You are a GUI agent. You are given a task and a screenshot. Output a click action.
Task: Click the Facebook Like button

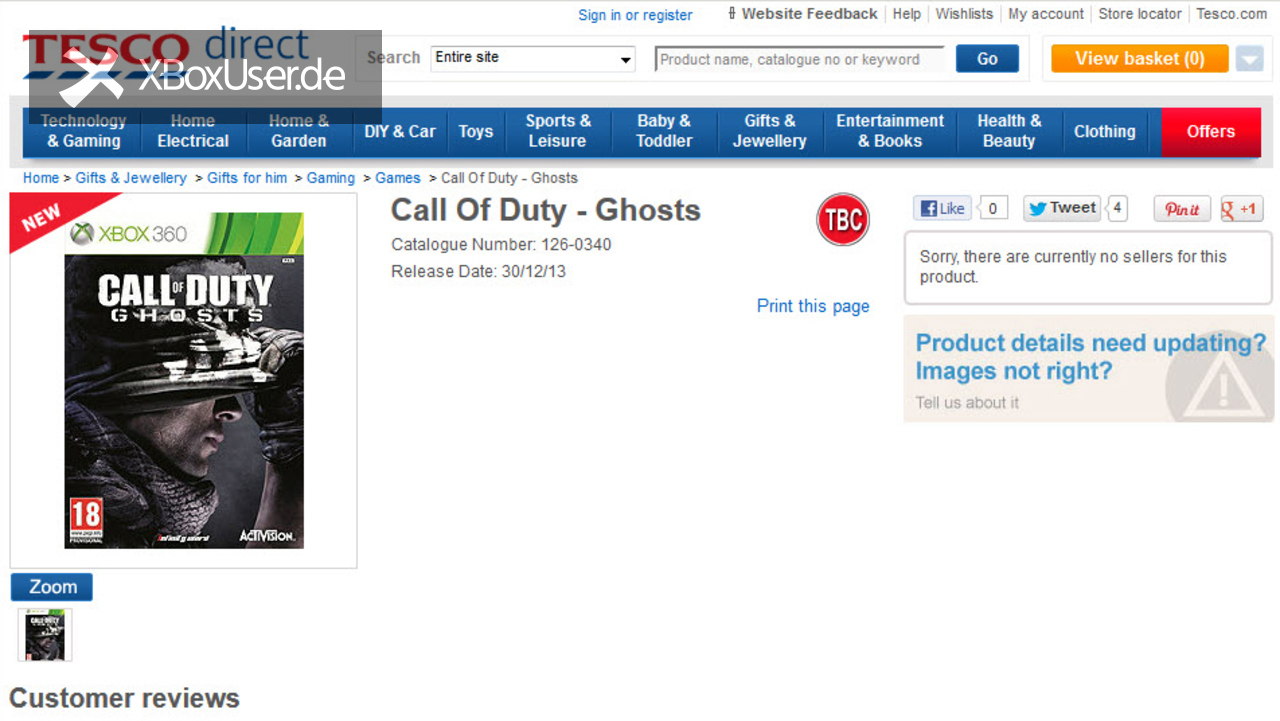pos(942,208)
